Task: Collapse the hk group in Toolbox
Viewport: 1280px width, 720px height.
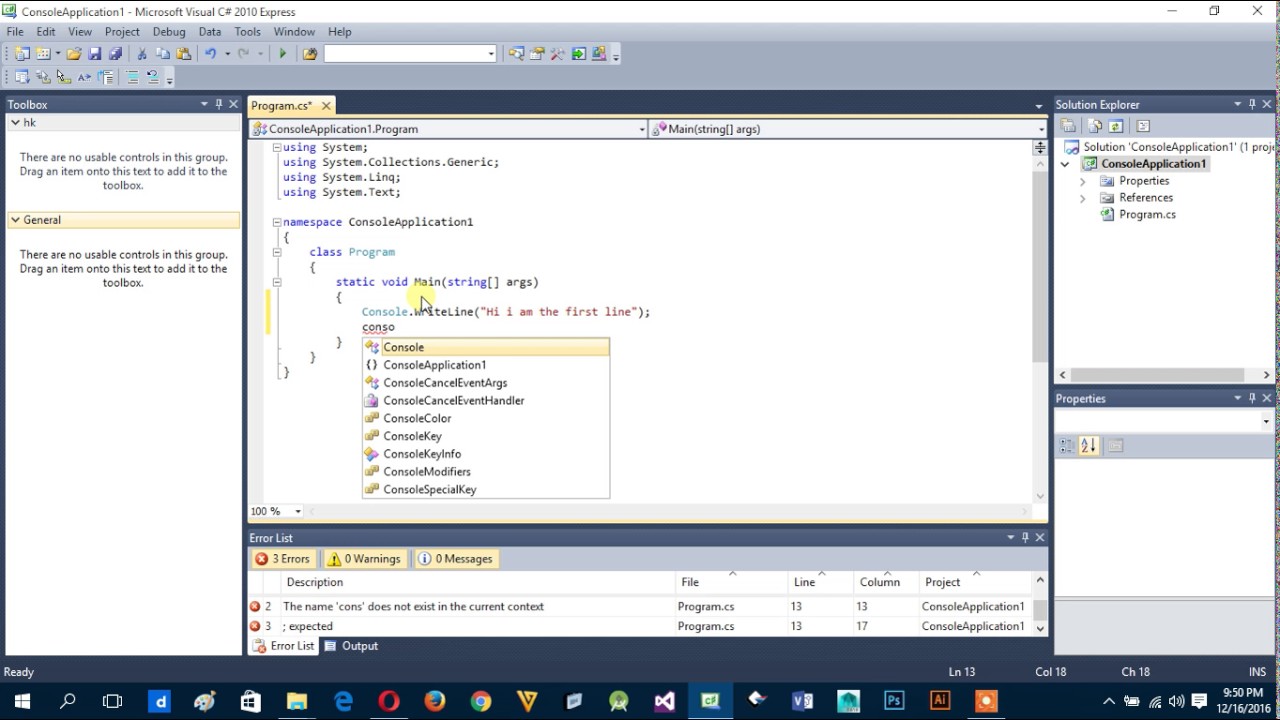Action: click(x=15, y=122)
